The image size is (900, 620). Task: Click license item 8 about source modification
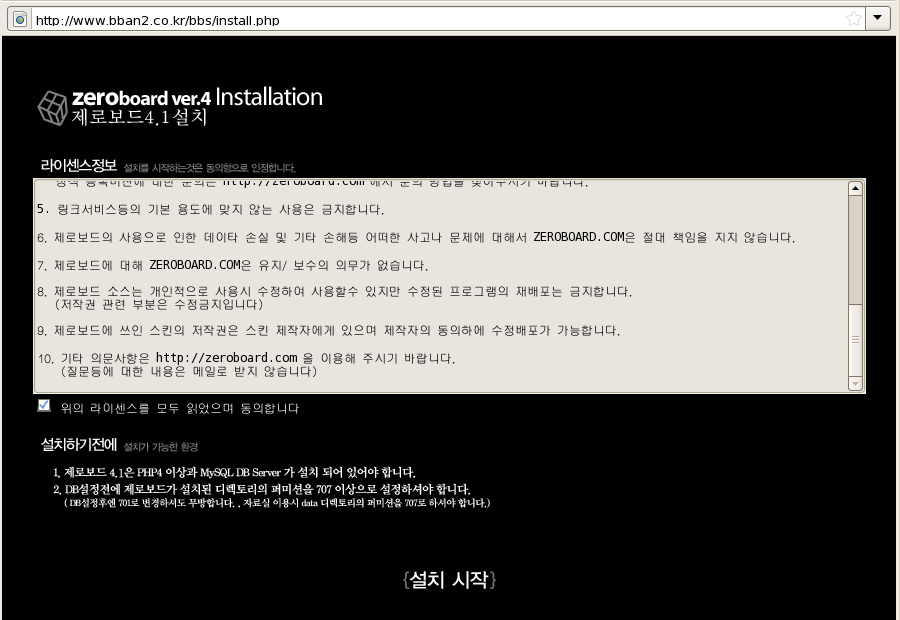[335, 297]
